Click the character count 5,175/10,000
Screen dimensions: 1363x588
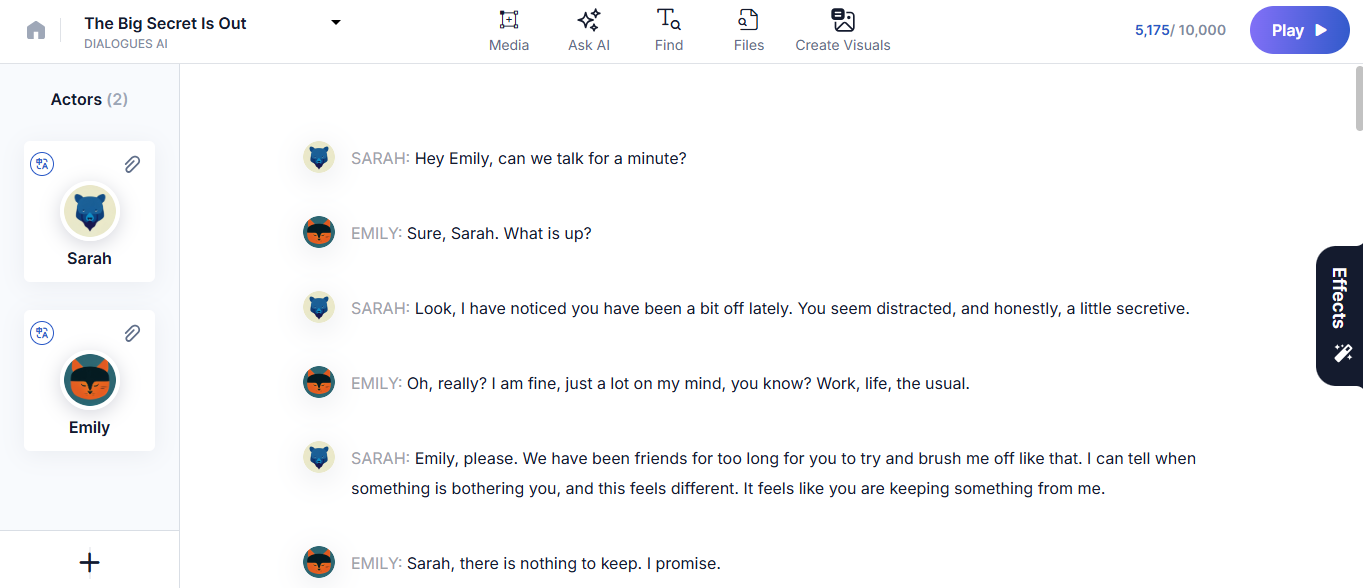click(1180, 30)
